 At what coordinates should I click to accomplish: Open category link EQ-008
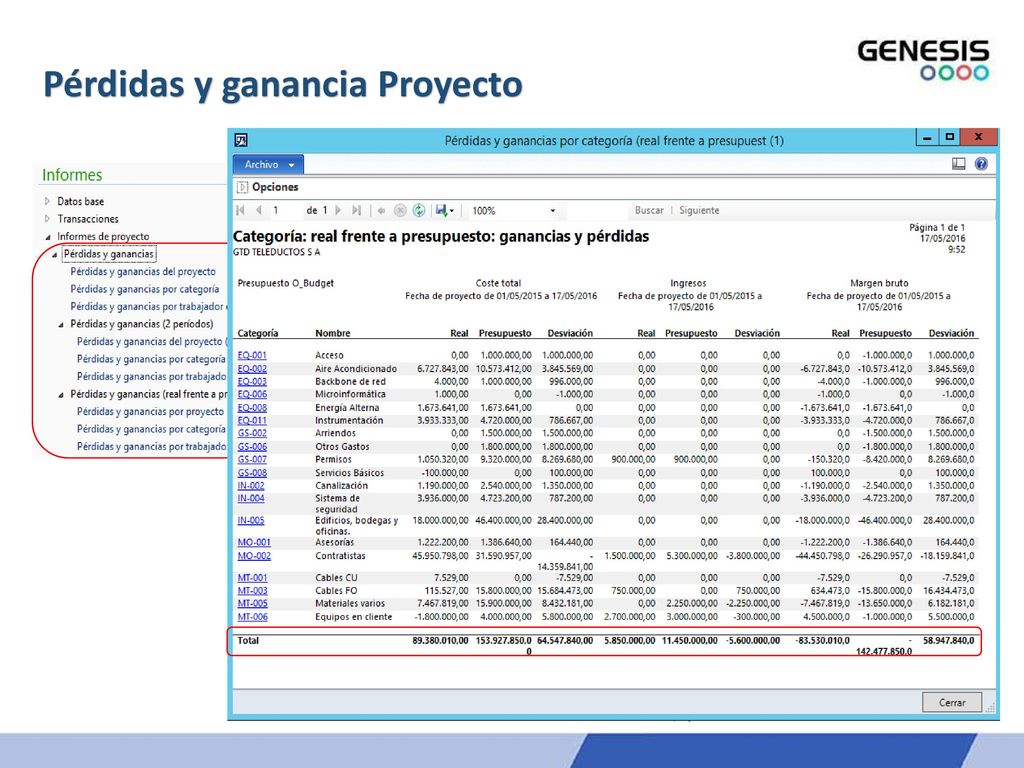point(252,408)
